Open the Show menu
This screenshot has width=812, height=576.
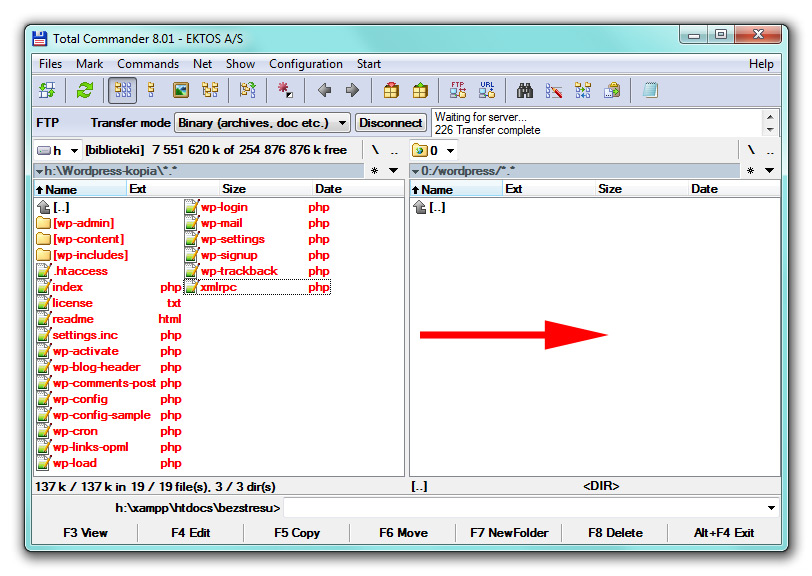pos(240,64)
